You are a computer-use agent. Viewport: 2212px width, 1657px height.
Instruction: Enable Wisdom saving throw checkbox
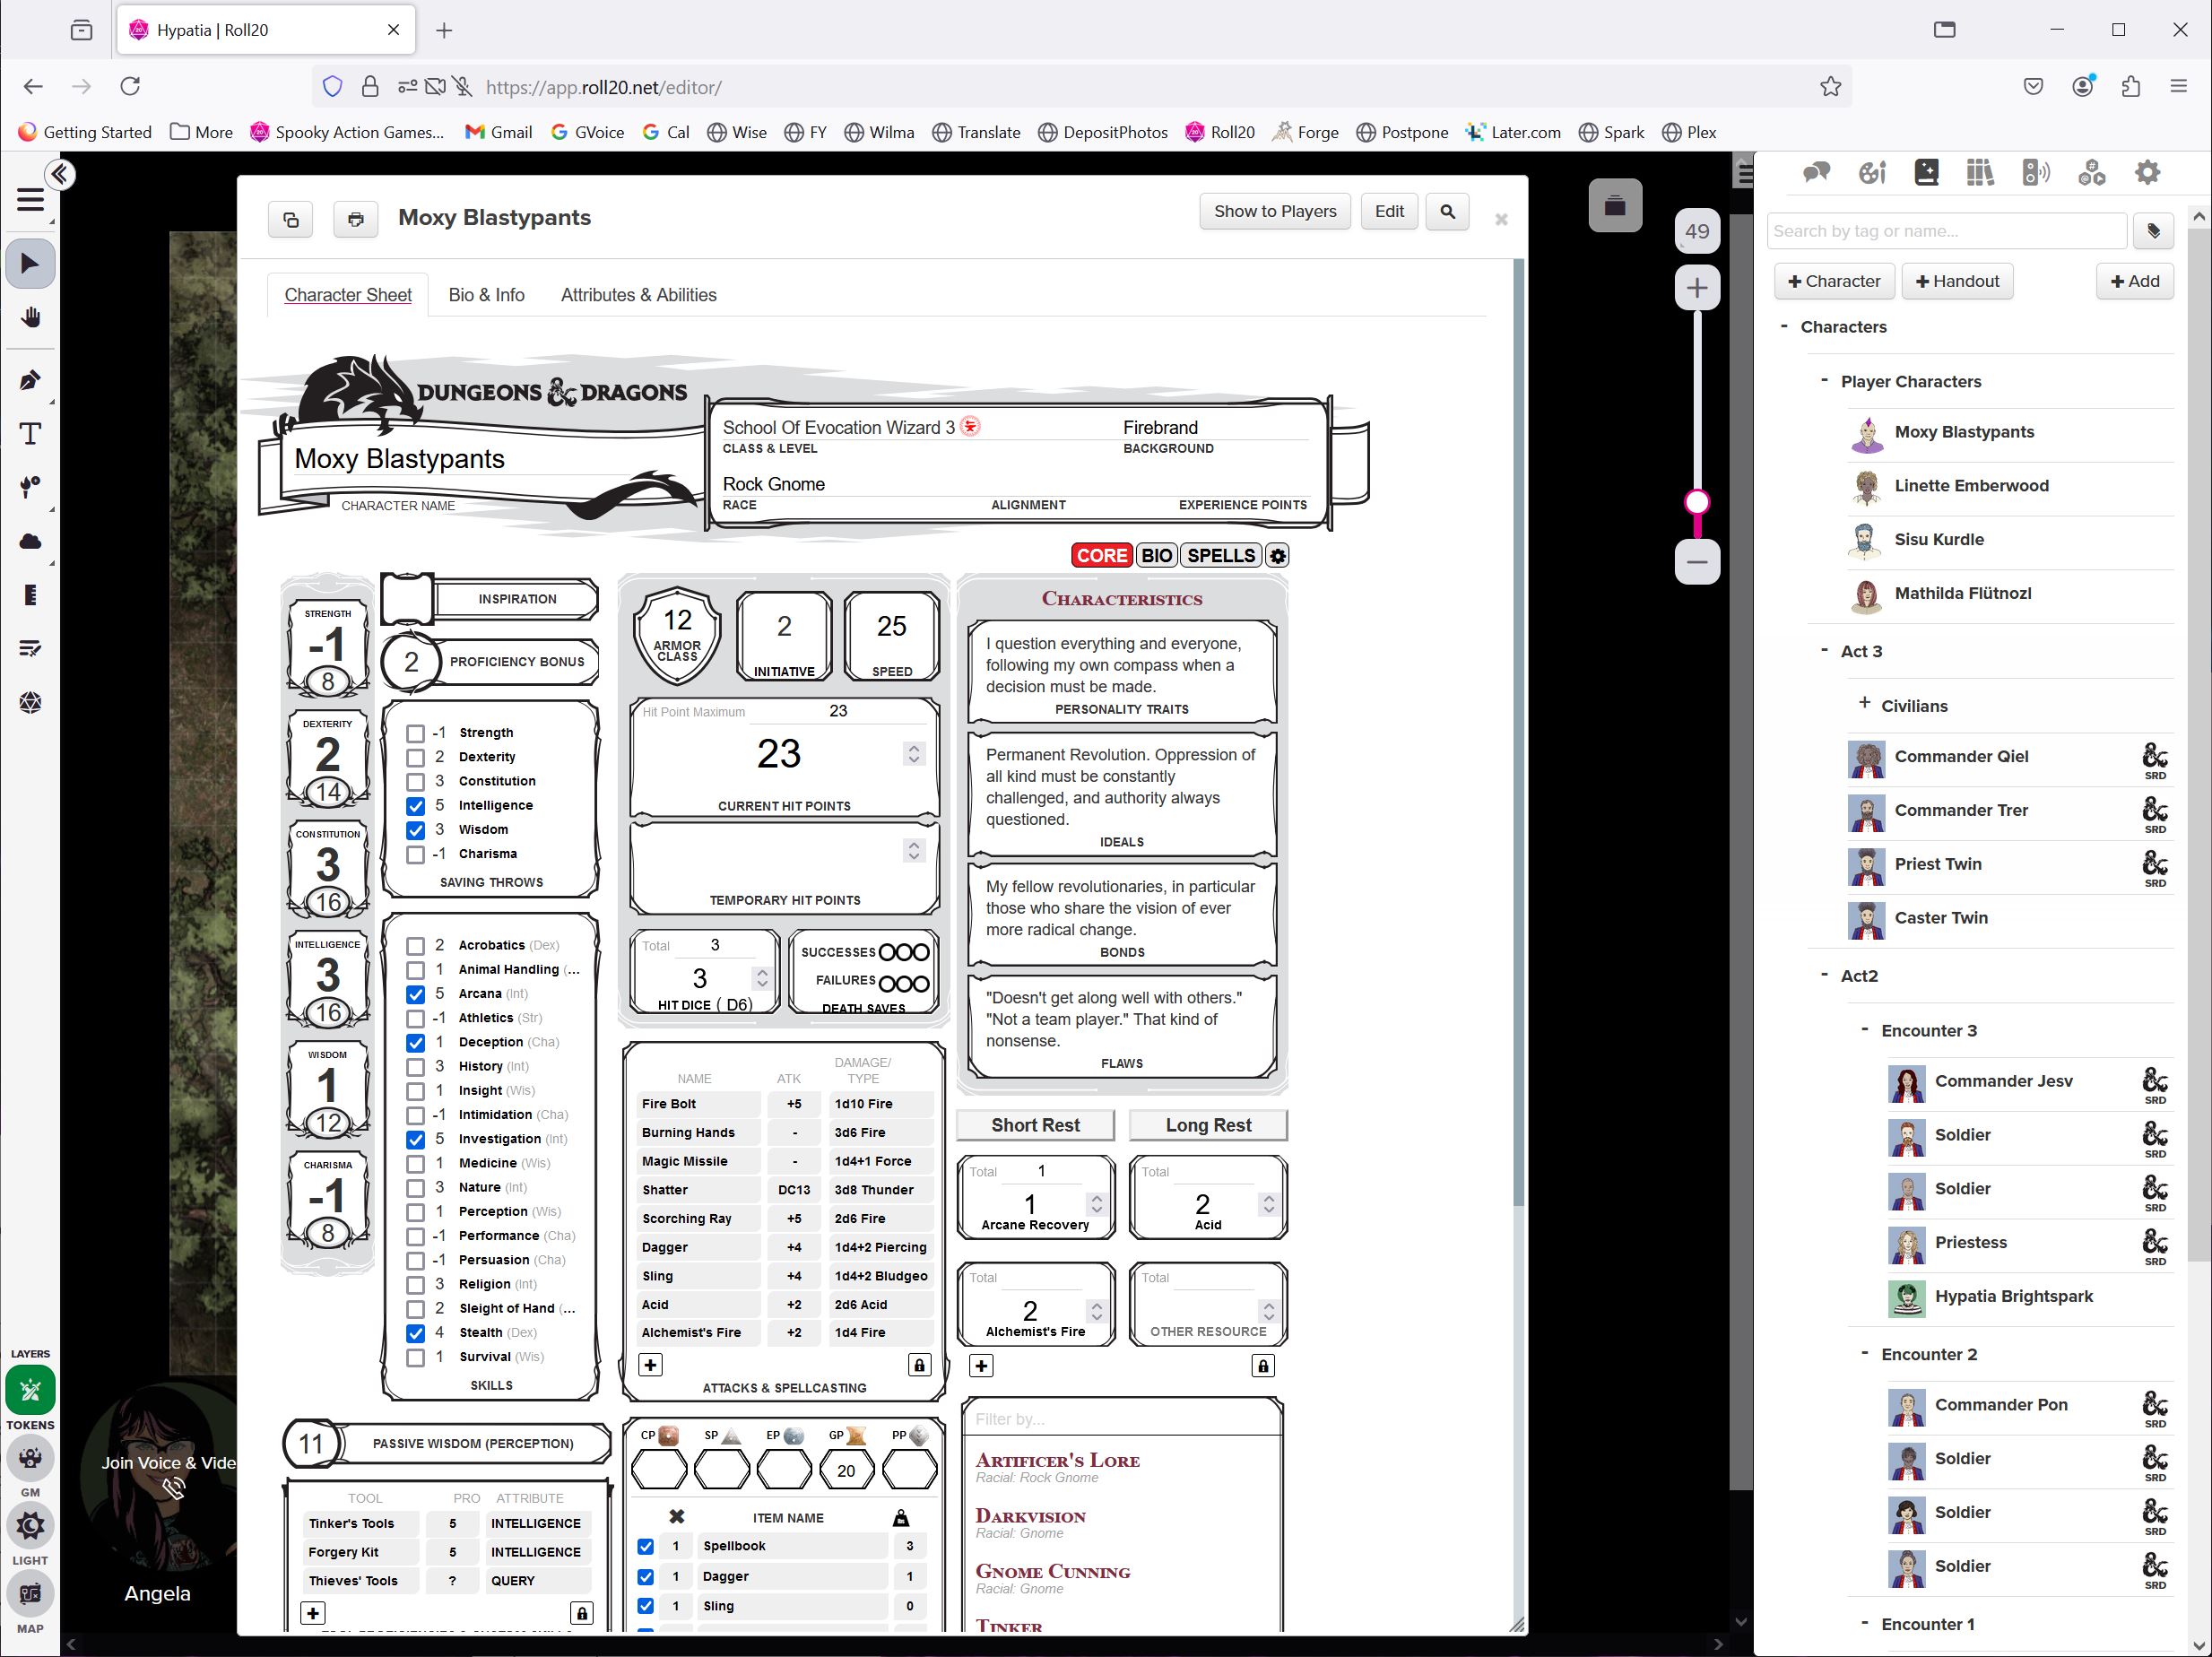[x=414, y=828]
